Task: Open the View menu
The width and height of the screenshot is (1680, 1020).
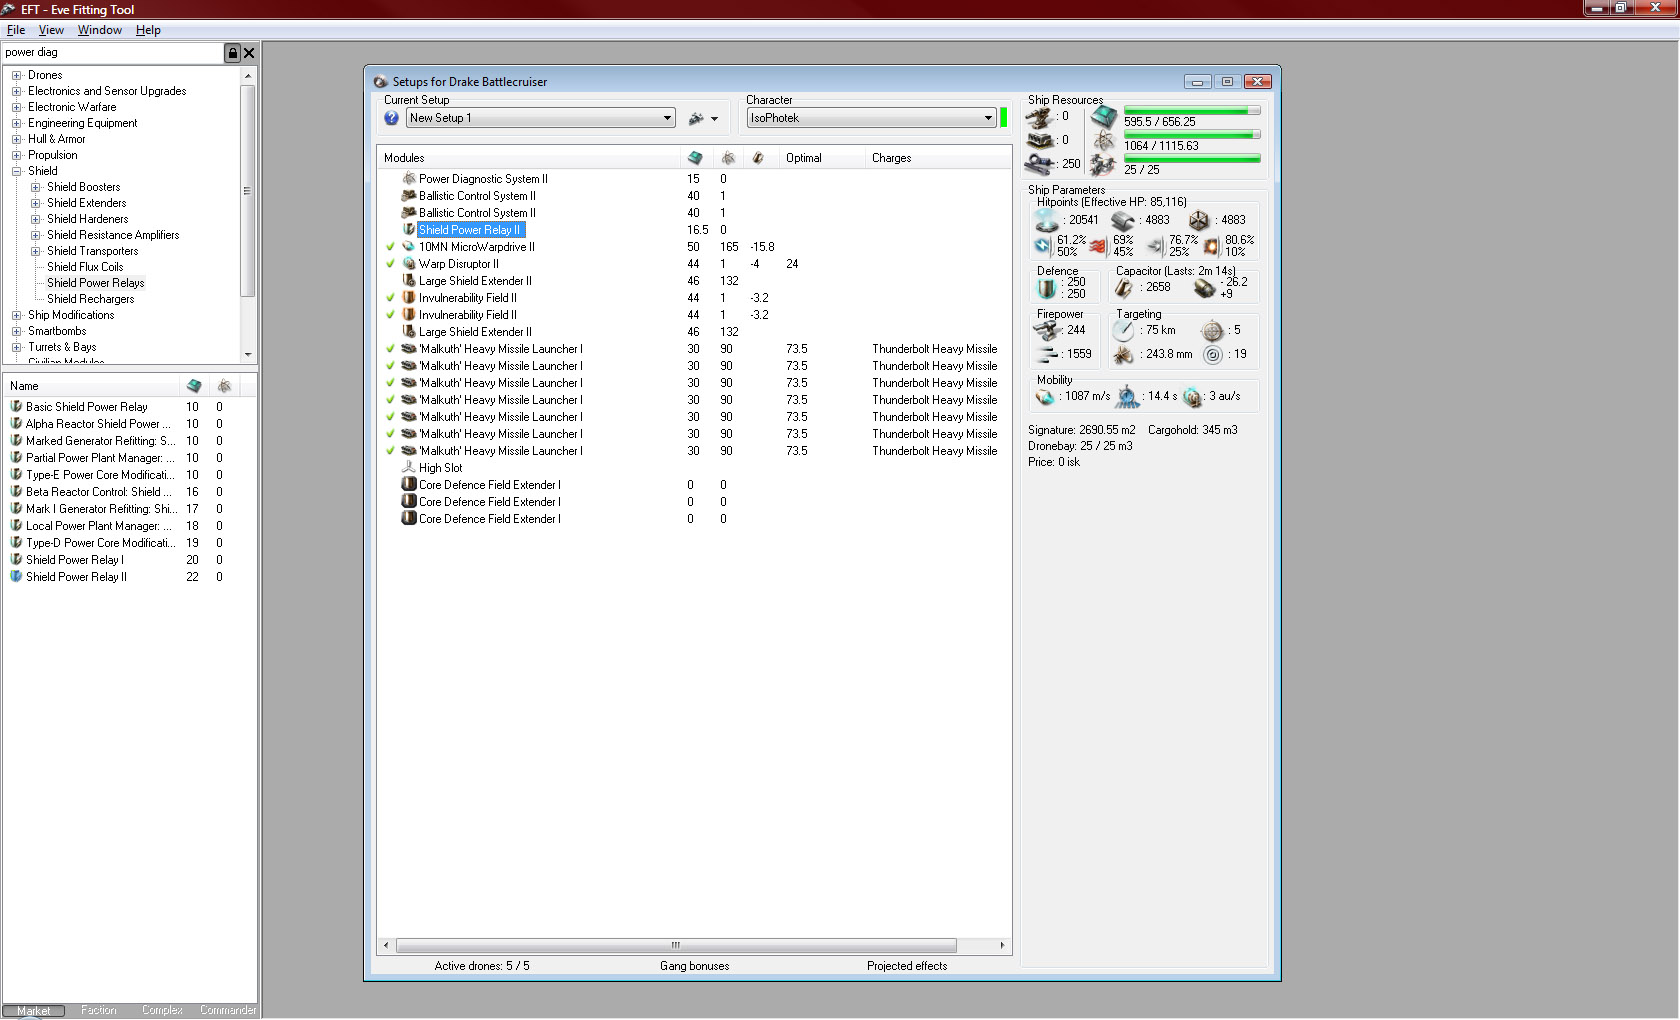Action: pos(51,30)
